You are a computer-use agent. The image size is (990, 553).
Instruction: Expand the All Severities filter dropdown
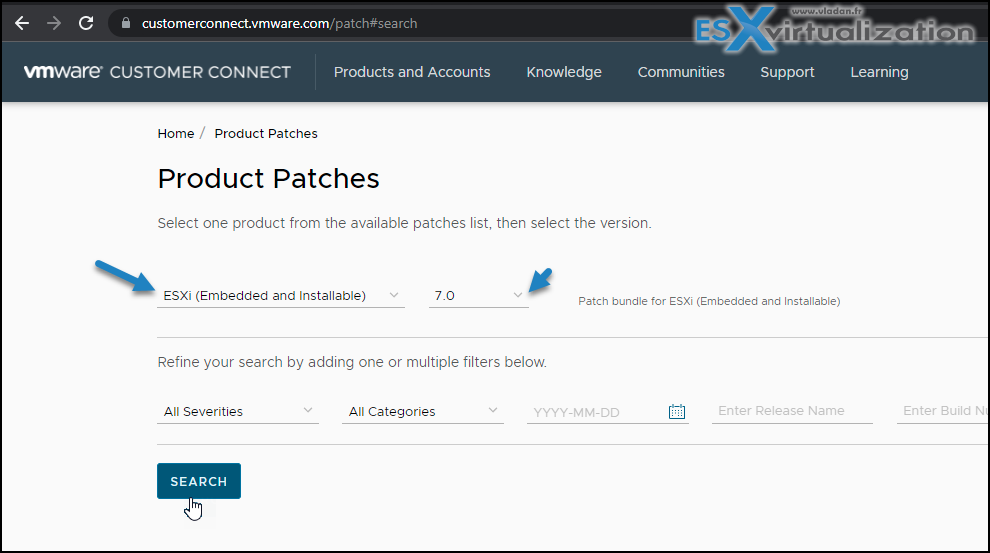pos(237,412)
